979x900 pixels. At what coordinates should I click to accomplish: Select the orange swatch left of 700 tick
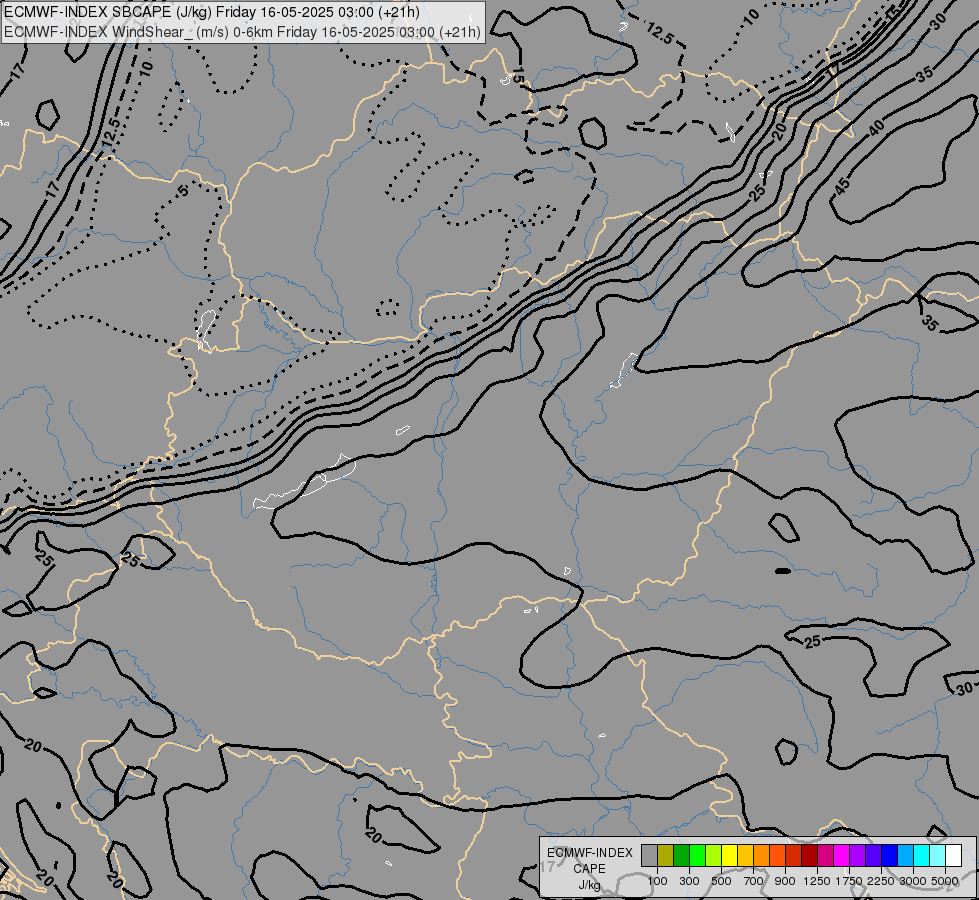click(x=761, y=856)
